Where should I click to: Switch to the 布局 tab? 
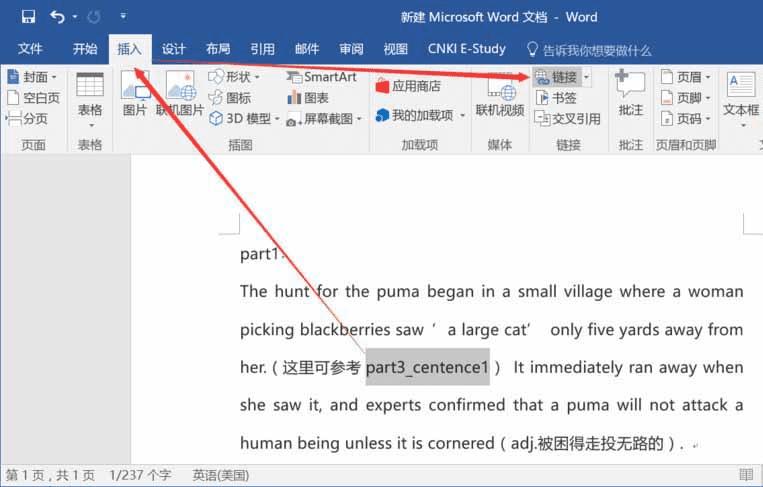218,49
